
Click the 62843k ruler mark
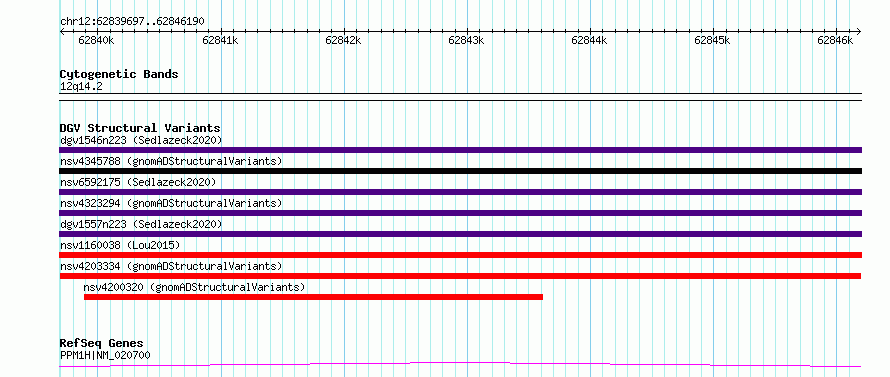pos(466,40)
